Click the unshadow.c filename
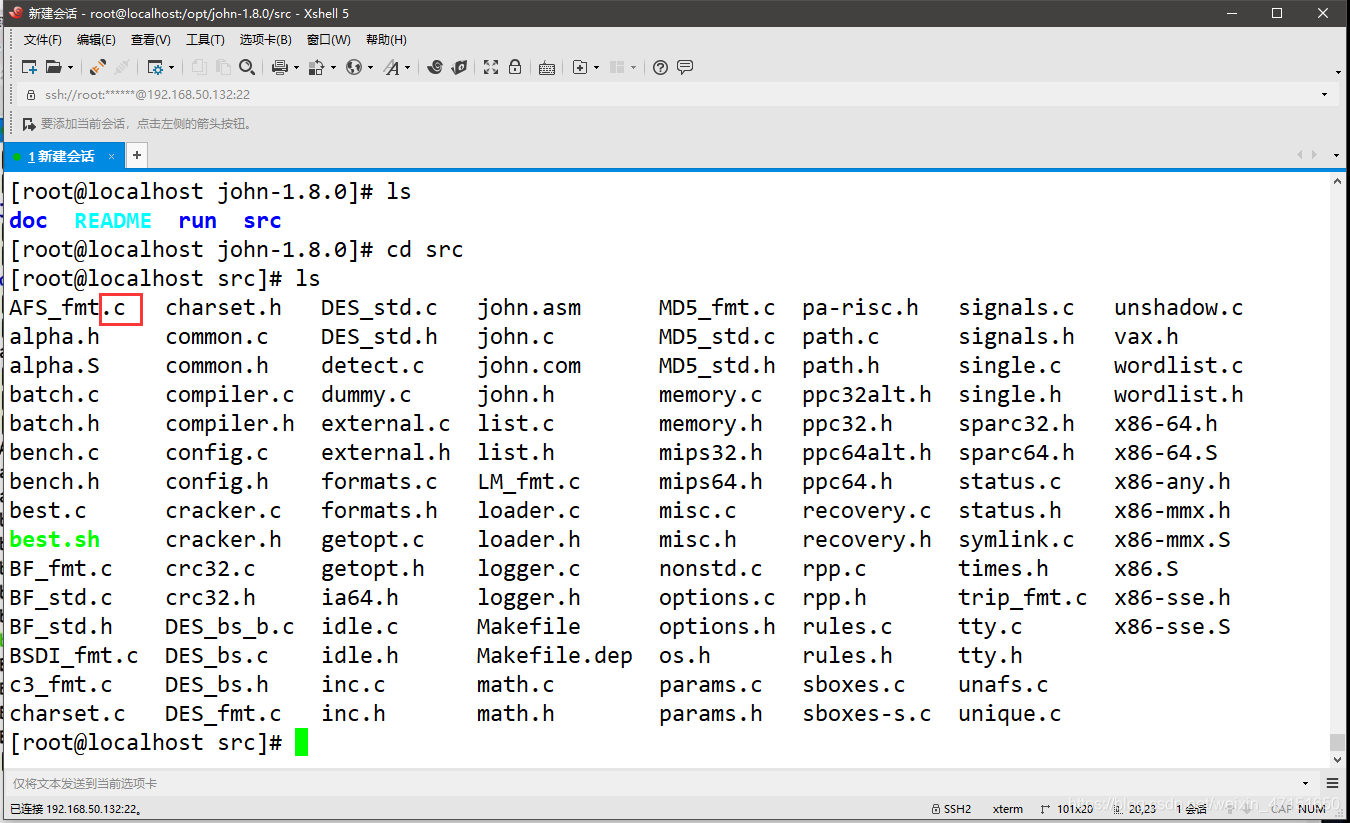Image resolution: width=1350 pixels, height=823 pixels. [x=1178, y=308]
